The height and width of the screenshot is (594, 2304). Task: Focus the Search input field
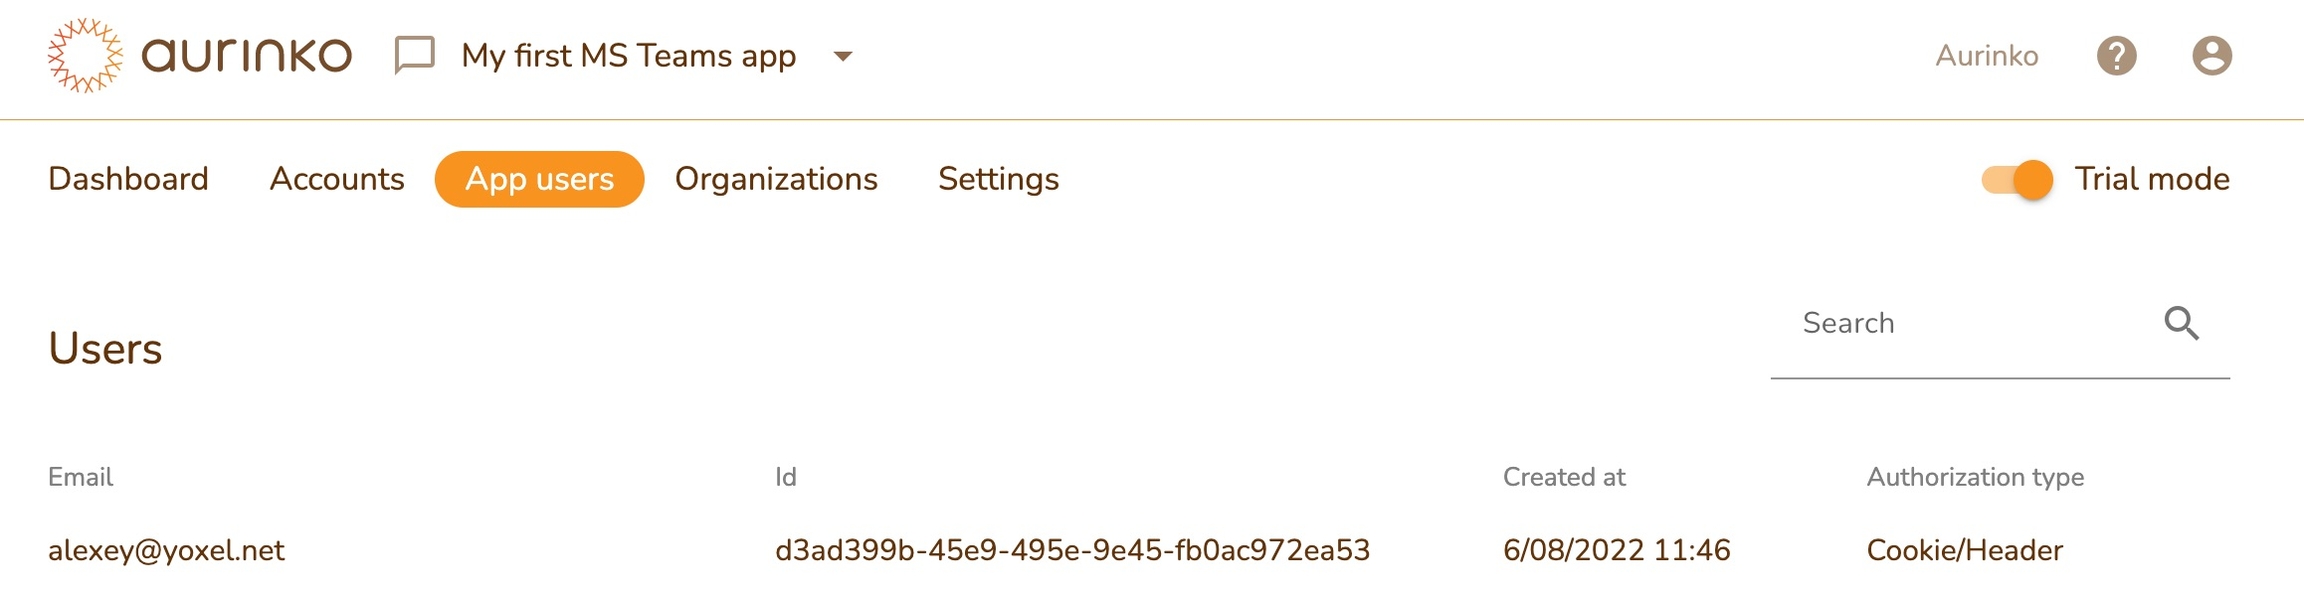coord(1960,323)
